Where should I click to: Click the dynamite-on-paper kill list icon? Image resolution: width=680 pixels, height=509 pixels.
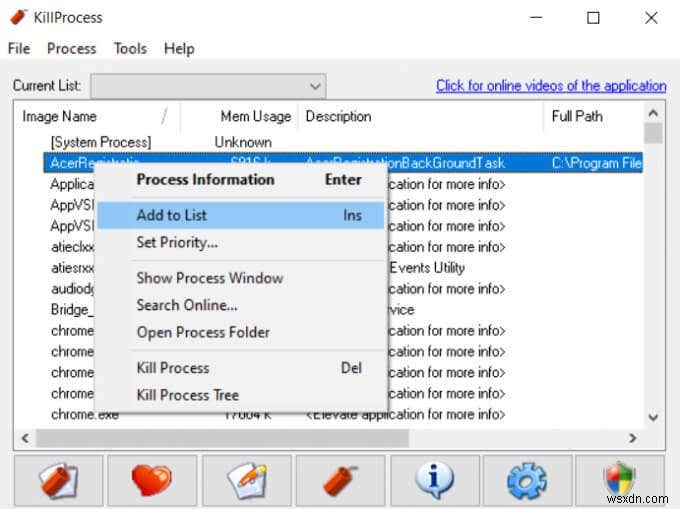59,480
